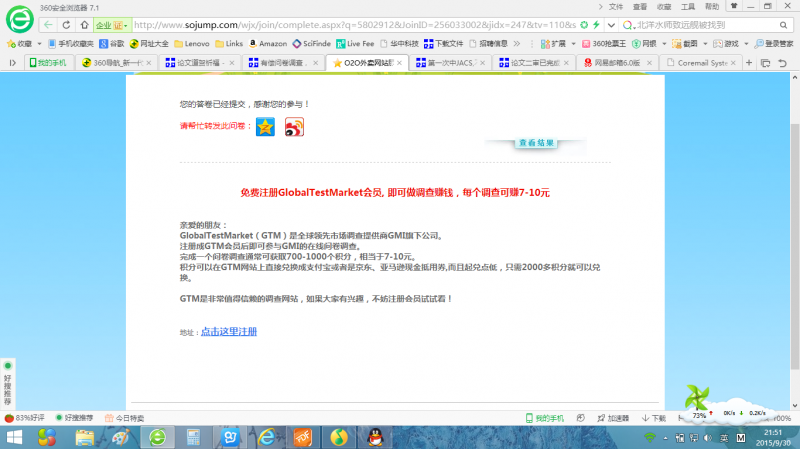
Task: Switch to the Coremail Syste tab
Action: pyautogui.click(x=699, y=63)
